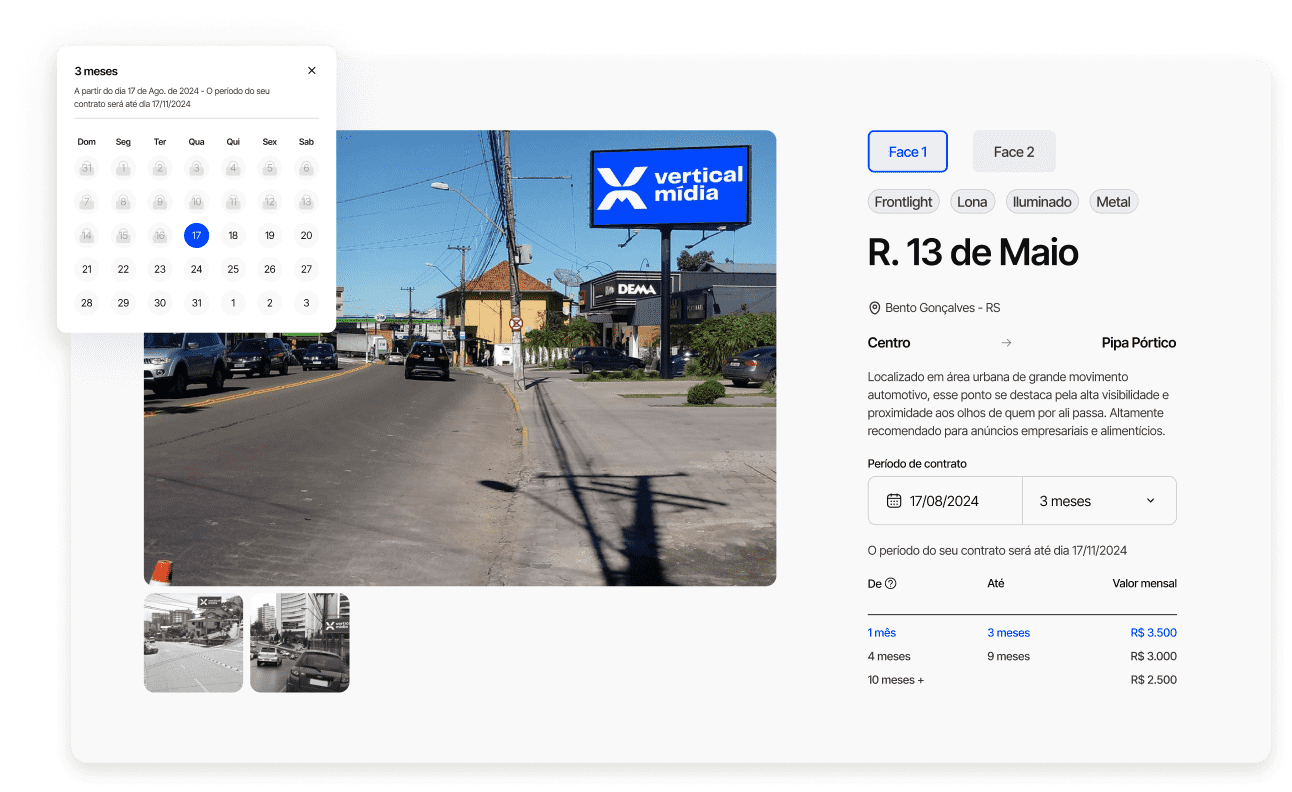This screenshot has width=1292, height=792.
Task: Pick day 24 in the calendar
Action: coord(197,269)
